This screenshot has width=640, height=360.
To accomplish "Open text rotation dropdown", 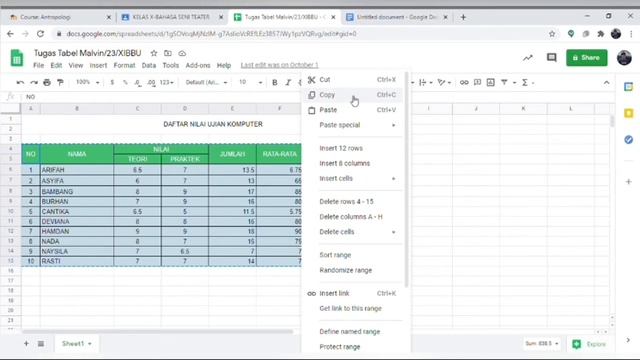I will click(x=444, y=82).
